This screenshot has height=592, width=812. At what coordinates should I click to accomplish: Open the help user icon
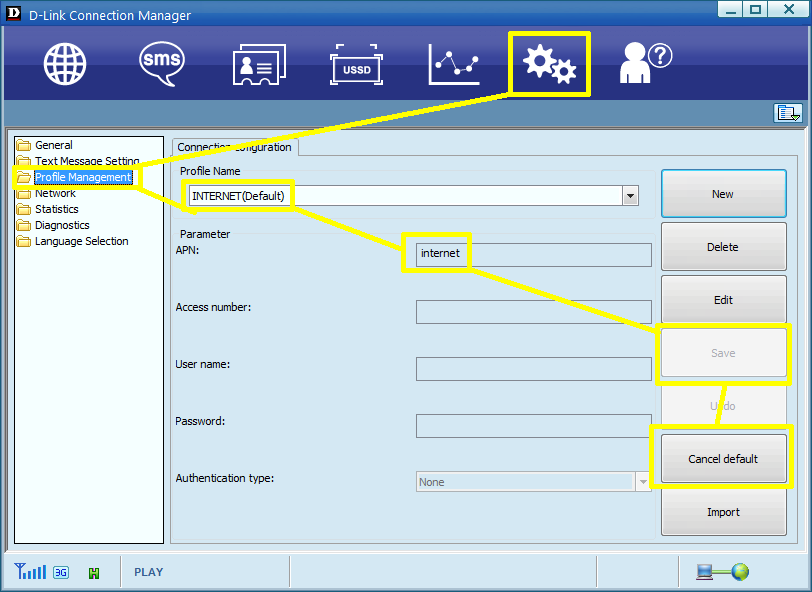click(x=646, y=63)
